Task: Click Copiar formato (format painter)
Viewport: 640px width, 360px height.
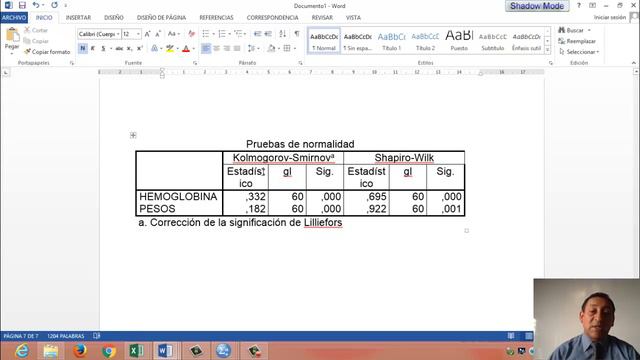Action: pyautogui.click(x=47, y=52)
